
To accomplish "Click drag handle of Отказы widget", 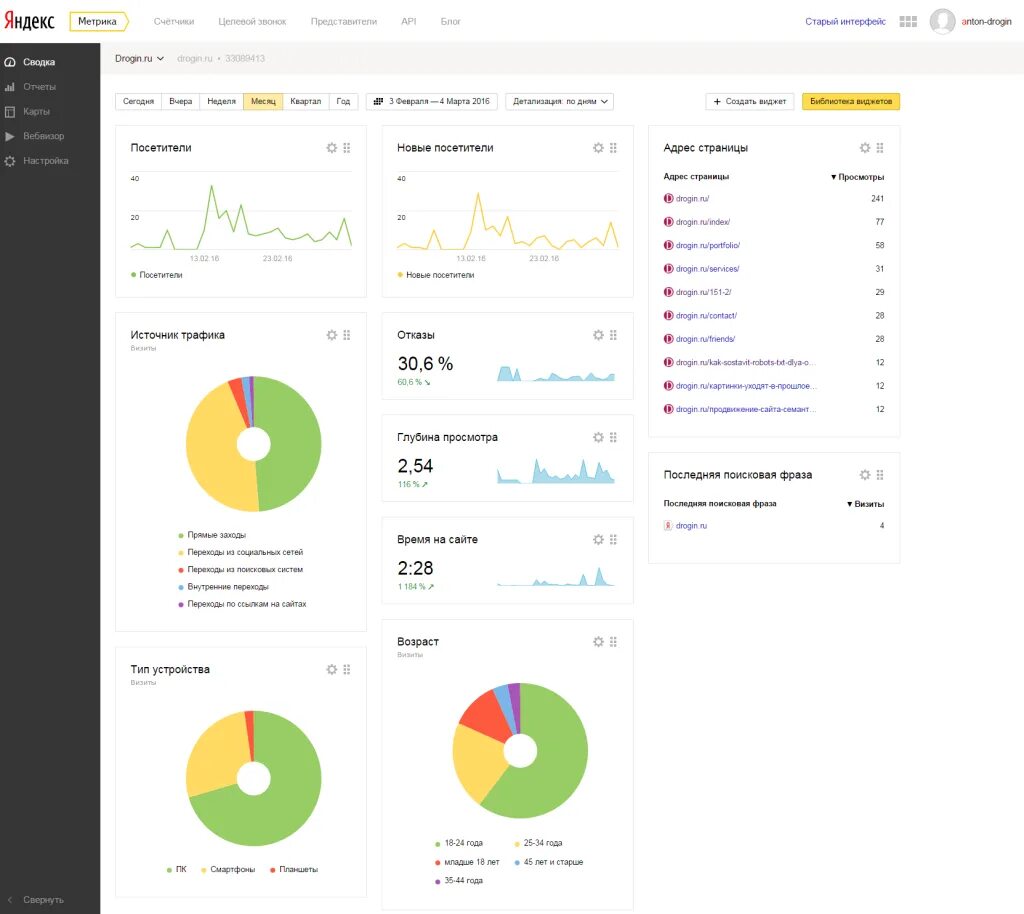I will click(613, 335).
